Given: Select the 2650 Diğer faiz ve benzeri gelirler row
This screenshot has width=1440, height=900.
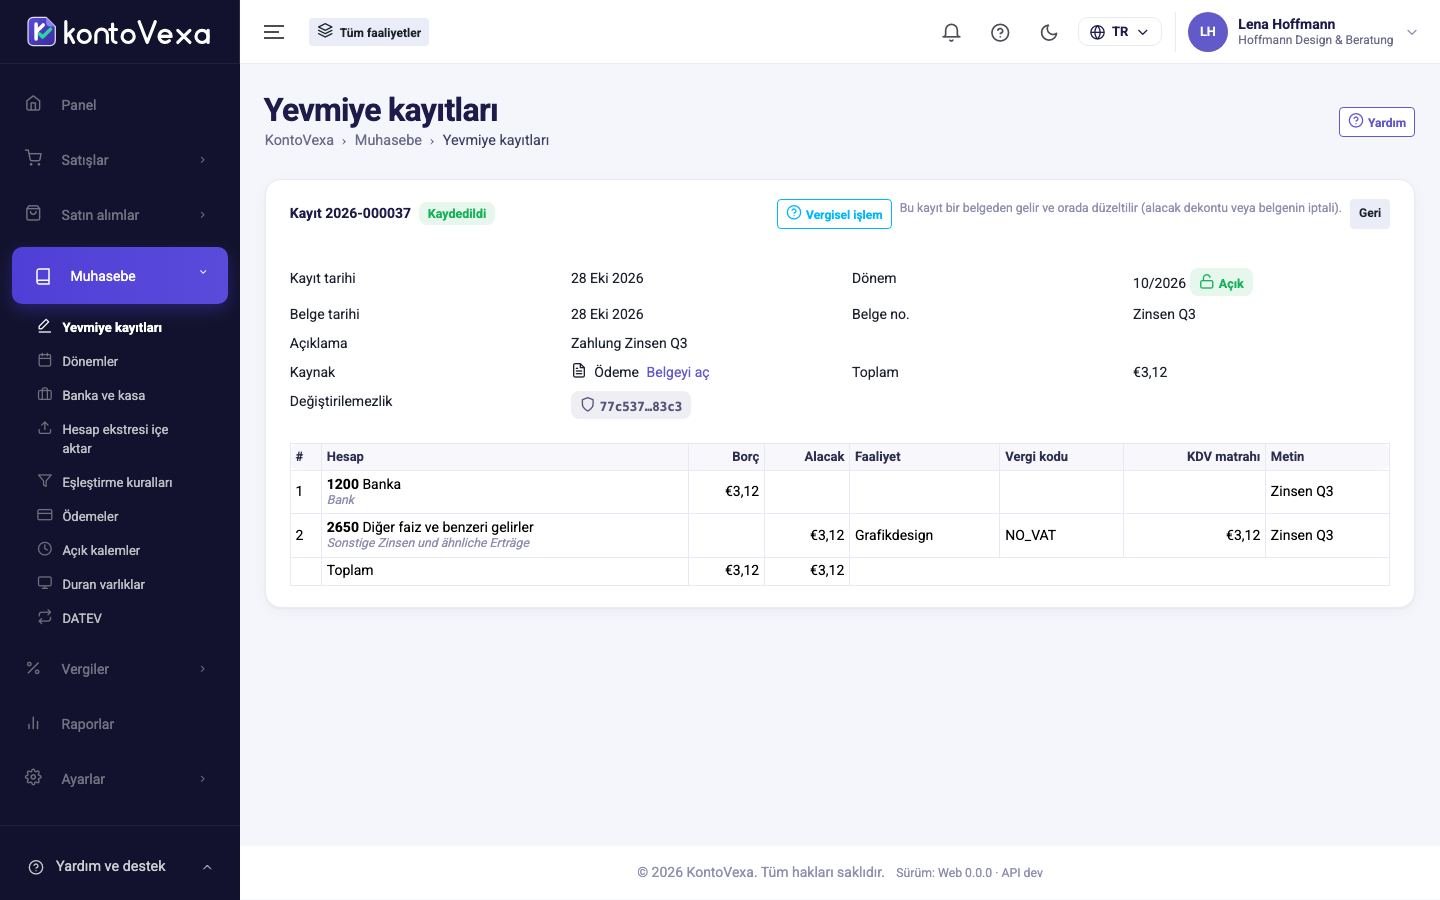Looking at the screenshot, I should click(x=839, y=535).
